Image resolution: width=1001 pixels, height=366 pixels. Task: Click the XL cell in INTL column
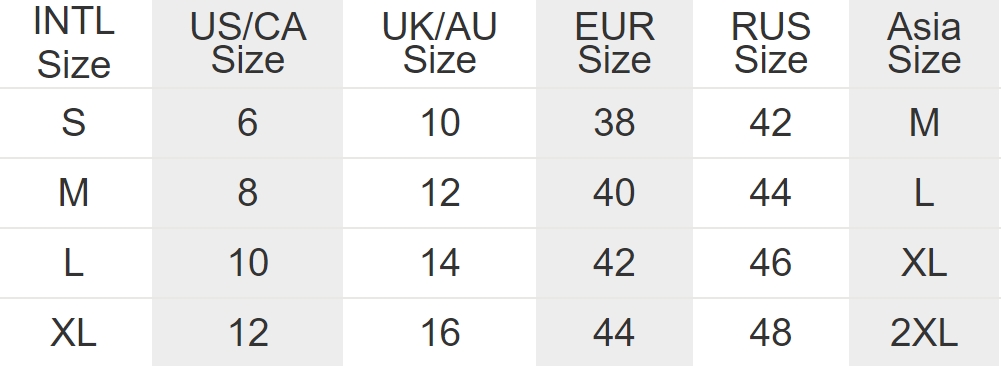[74, 333]
